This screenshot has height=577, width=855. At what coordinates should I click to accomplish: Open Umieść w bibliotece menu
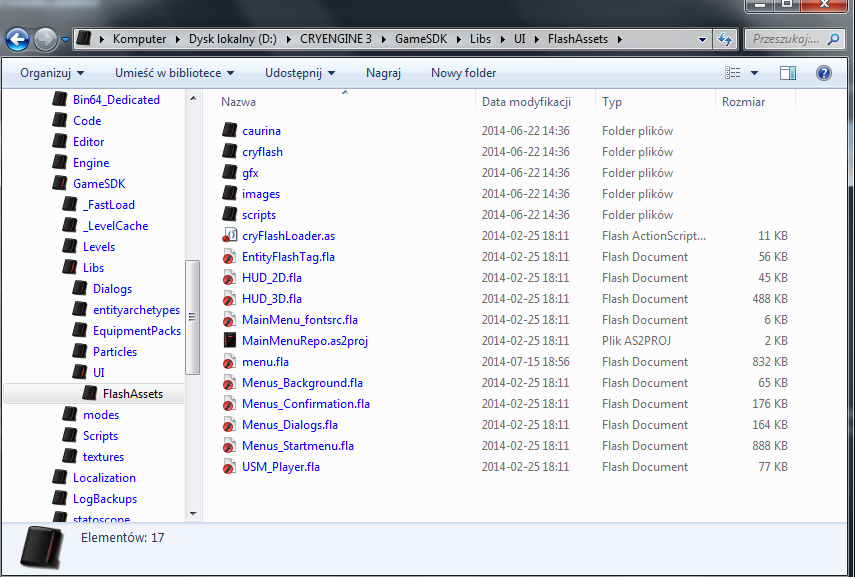pyautogui.click(x=174, y=73)
